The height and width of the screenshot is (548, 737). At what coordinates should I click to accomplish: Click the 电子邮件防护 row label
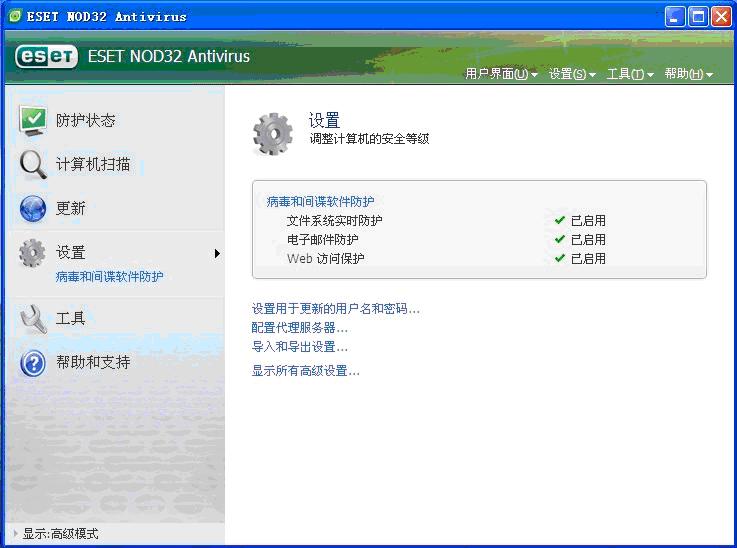point(323,240)
